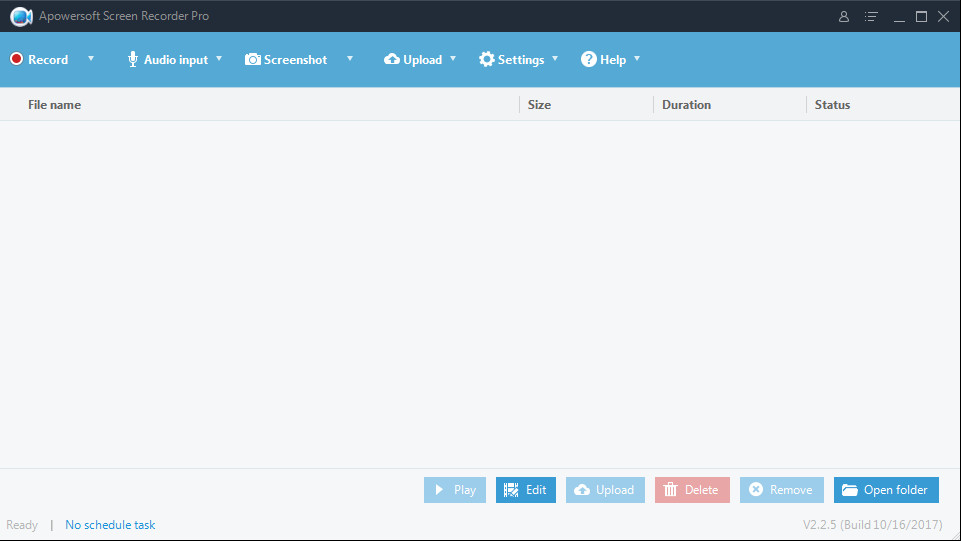The height and width of the screenshot is (541, 961).
Task: Click the Edit button
Action: pyautogui.click(x=526, y=490)
